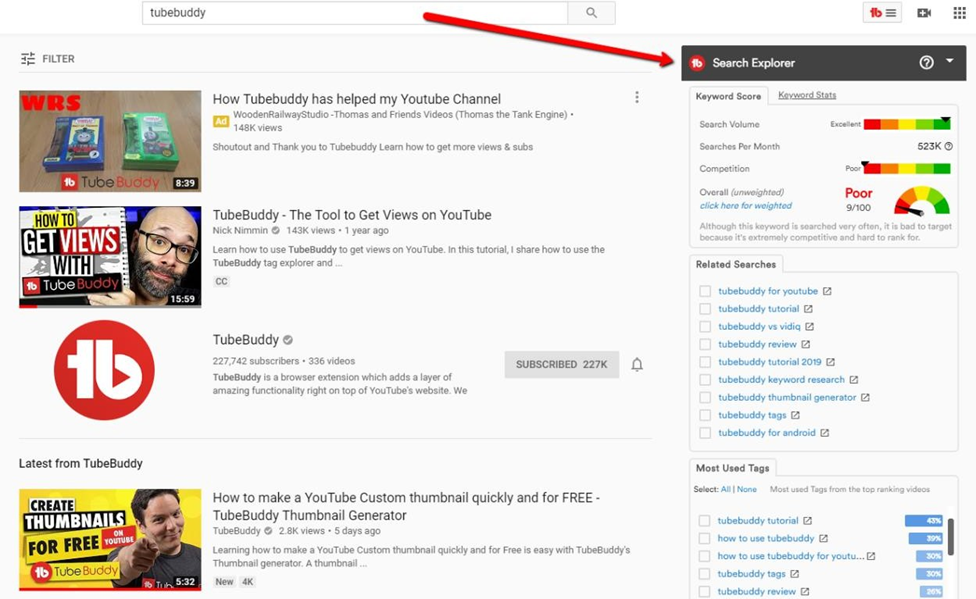Open 'how to use tubebuddy' tag external icon
This screenshot has width=976, height=599.
(824, 539)
